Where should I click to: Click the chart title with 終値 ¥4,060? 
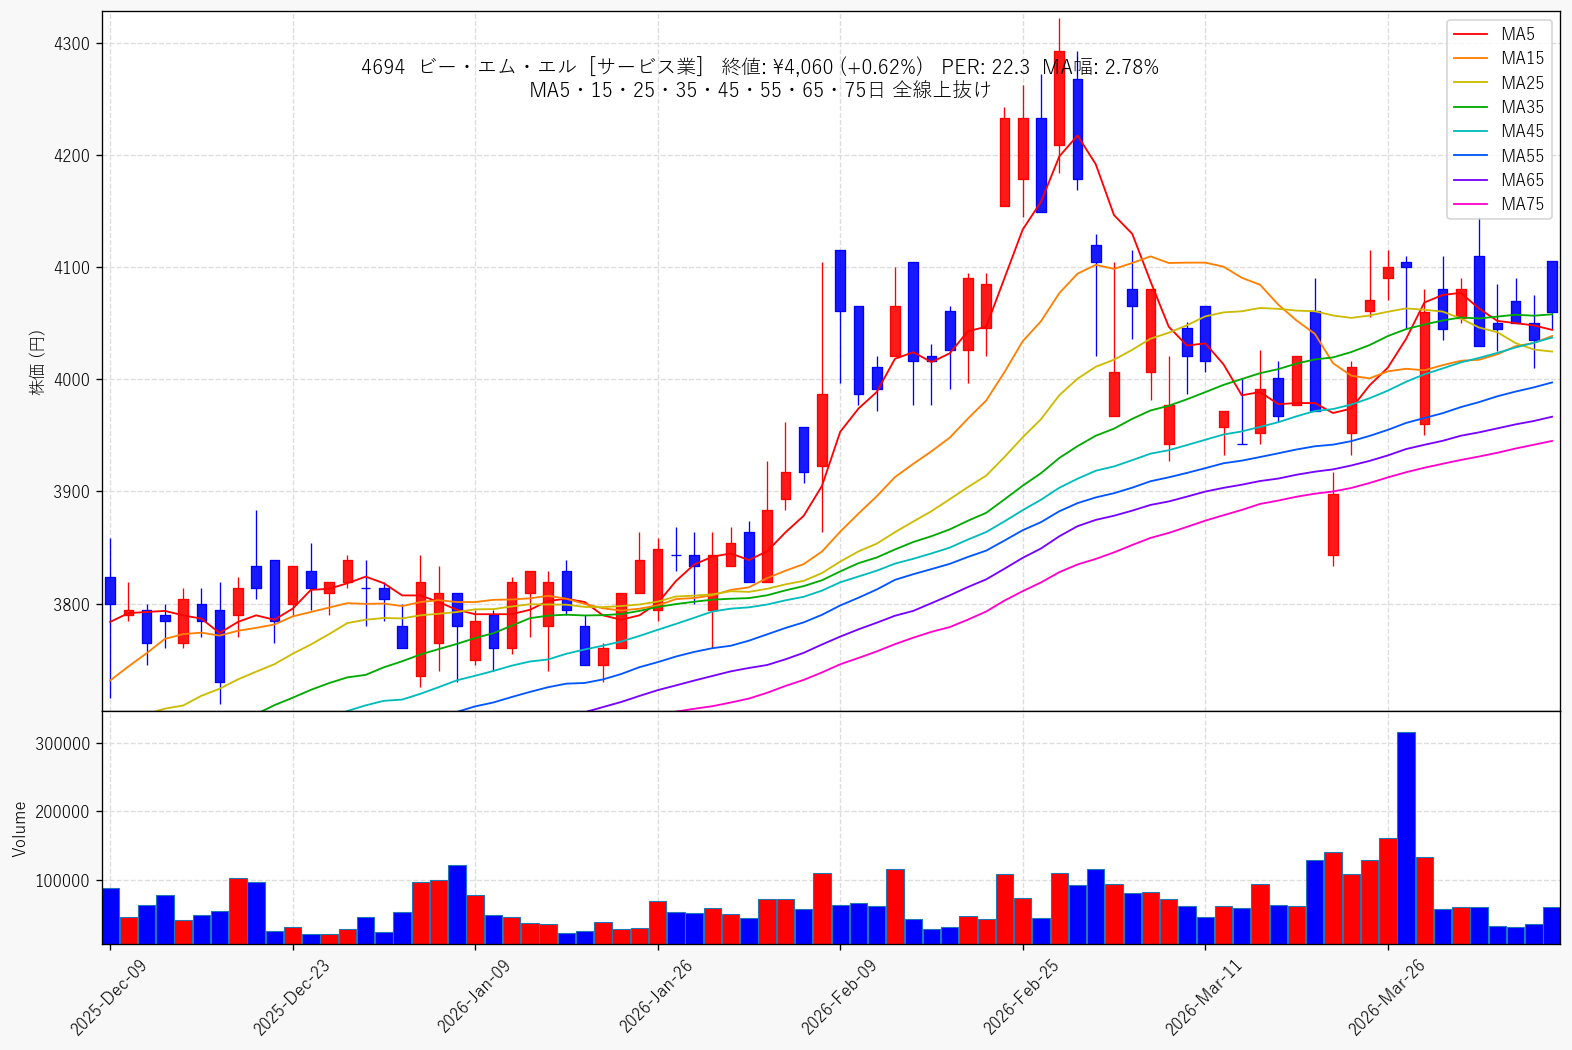tap(760, 67)
